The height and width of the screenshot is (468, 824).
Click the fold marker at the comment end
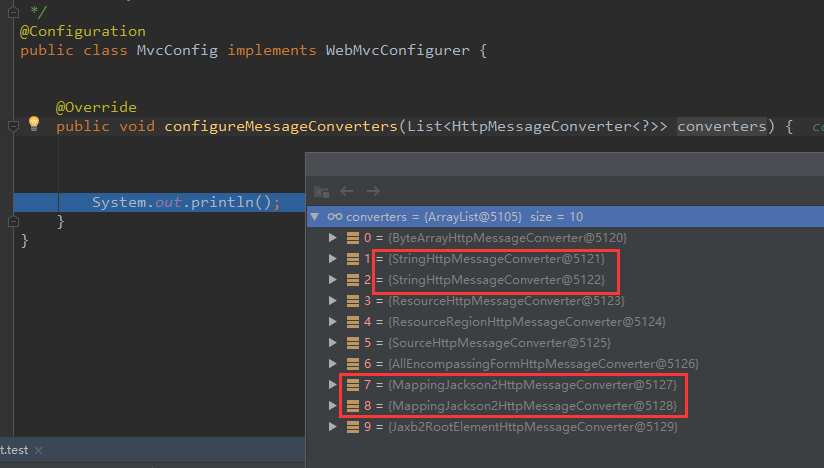[14, 12]
